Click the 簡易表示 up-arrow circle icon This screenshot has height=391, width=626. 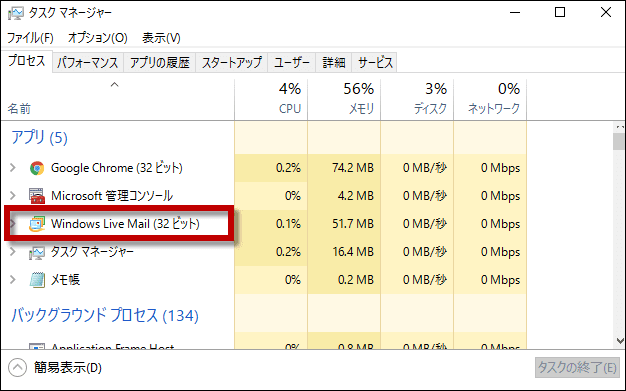point(17,367)
